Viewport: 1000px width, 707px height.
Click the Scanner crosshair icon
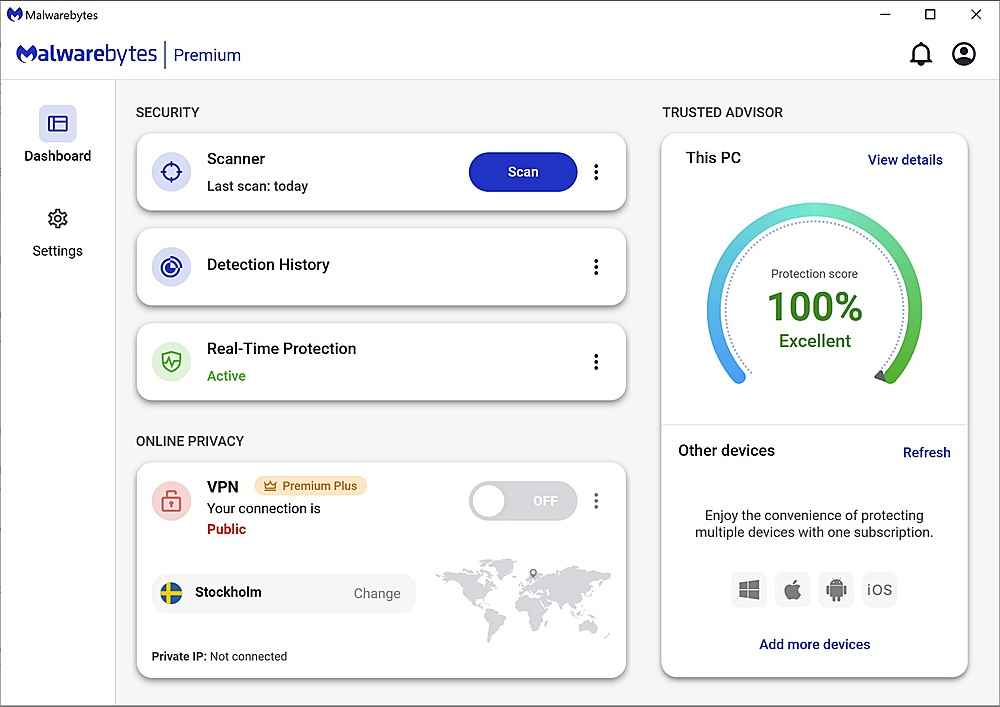pos(171,172)
